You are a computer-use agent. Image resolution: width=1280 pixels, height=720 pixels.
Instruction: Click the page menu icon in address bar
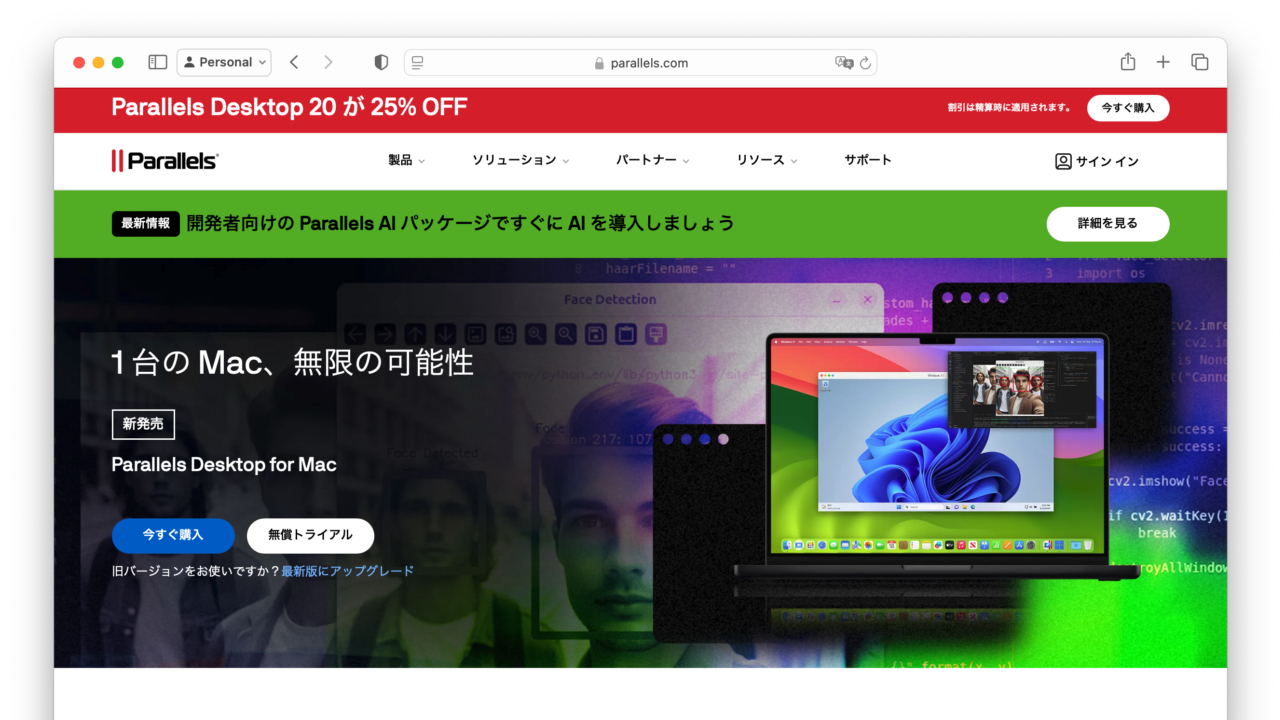coord(418,62)
